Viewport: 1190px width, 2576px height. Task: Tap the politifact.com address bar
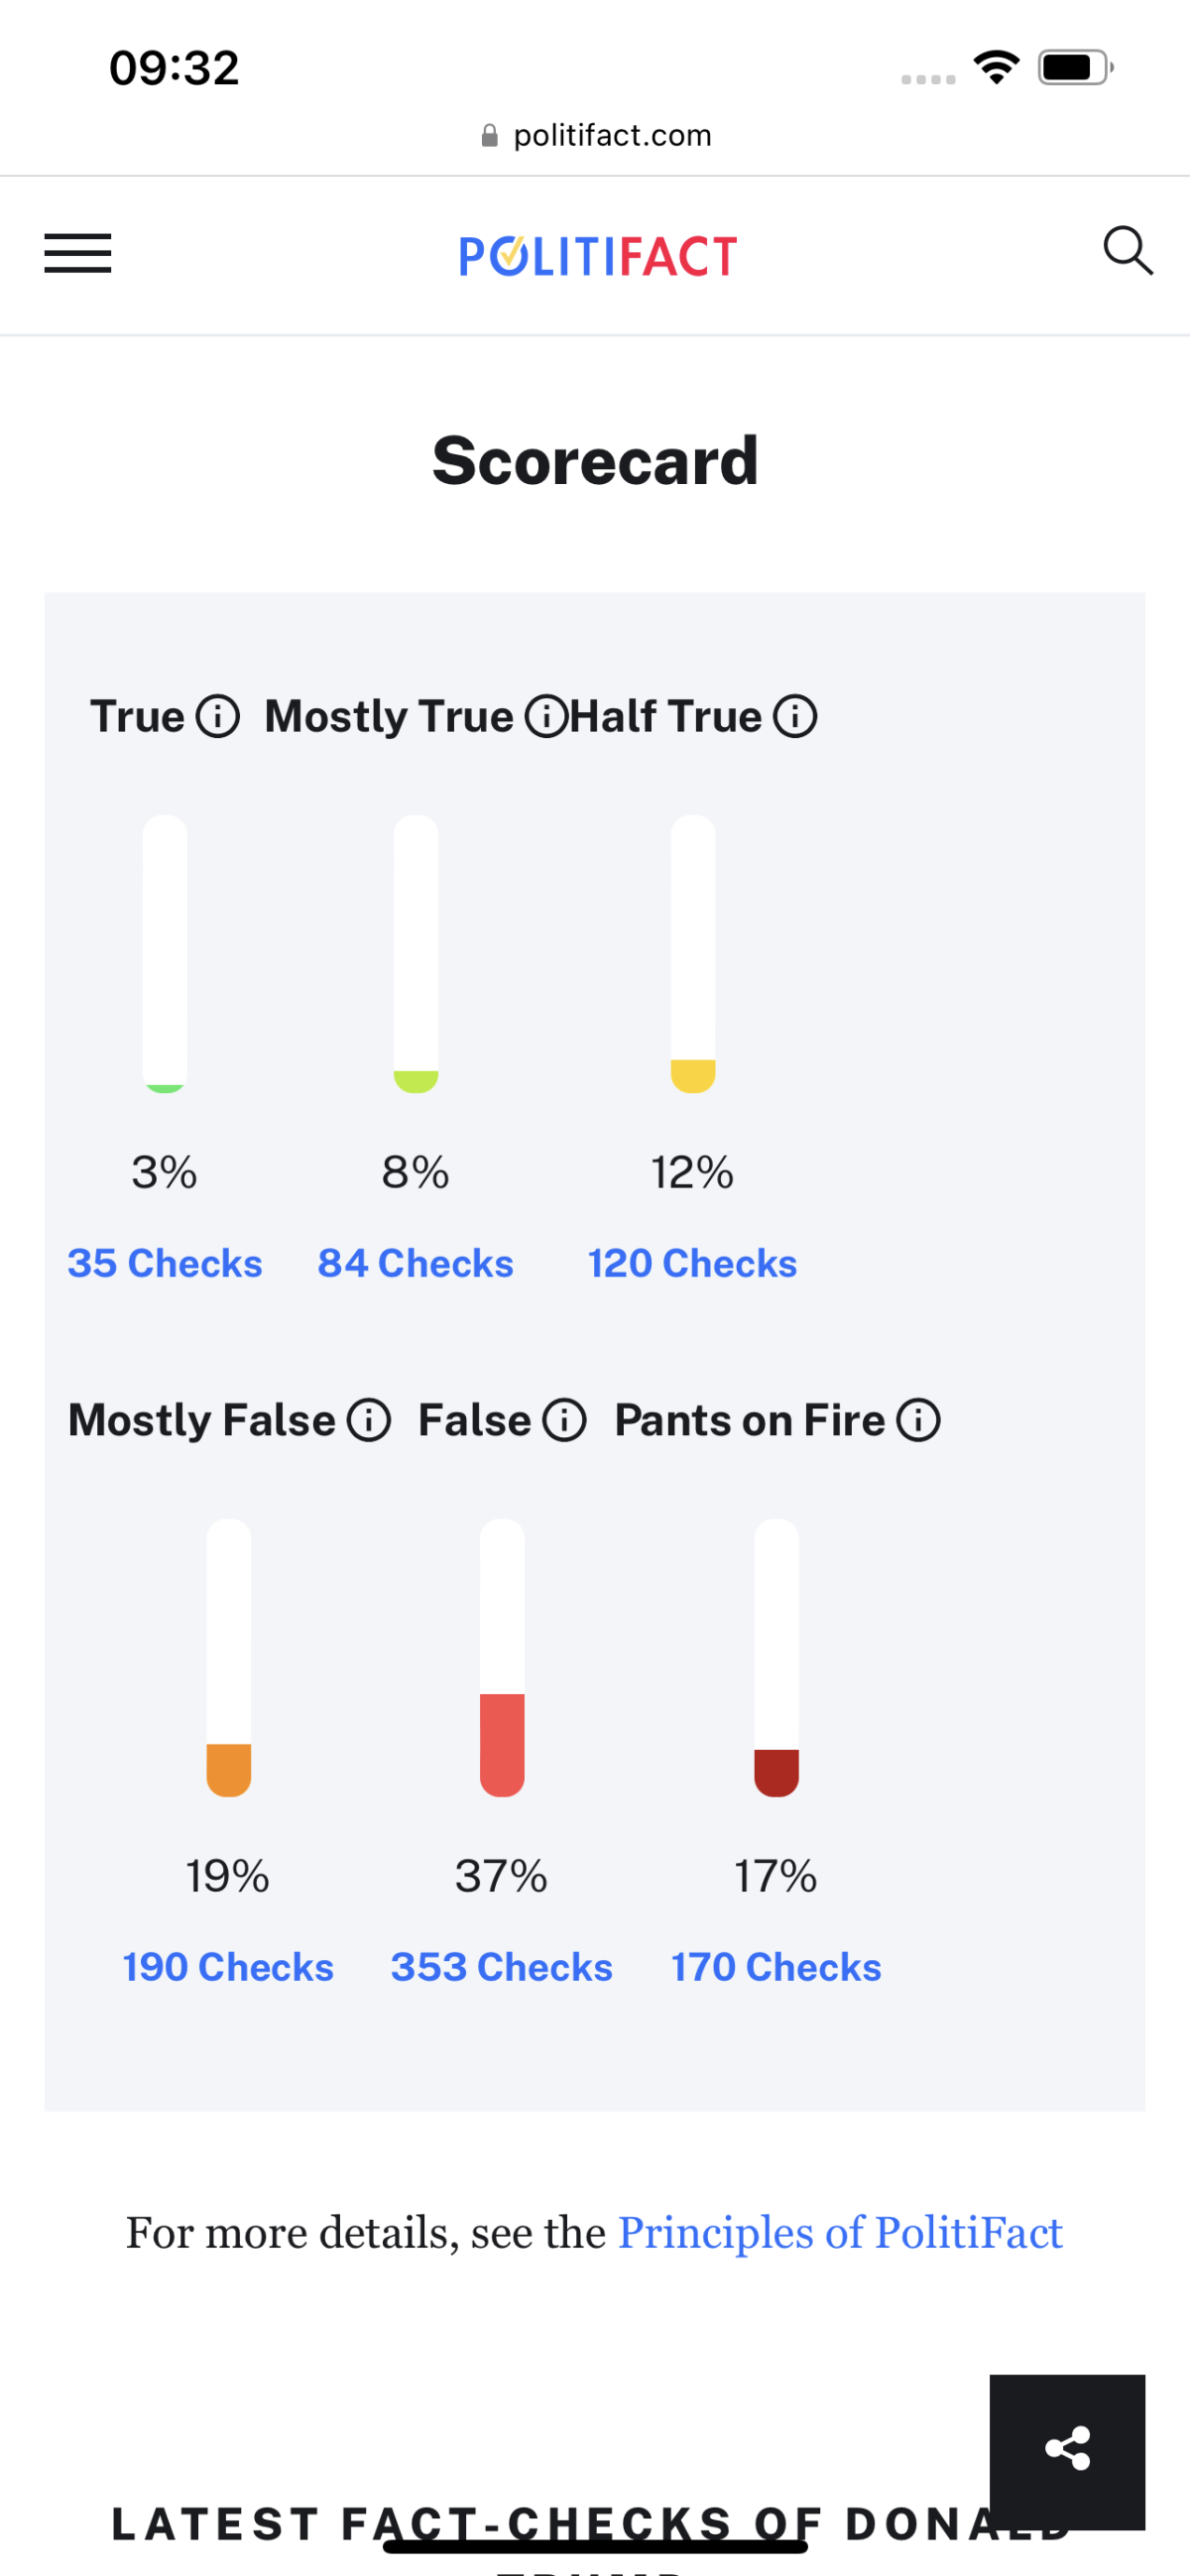pos(596,135)
